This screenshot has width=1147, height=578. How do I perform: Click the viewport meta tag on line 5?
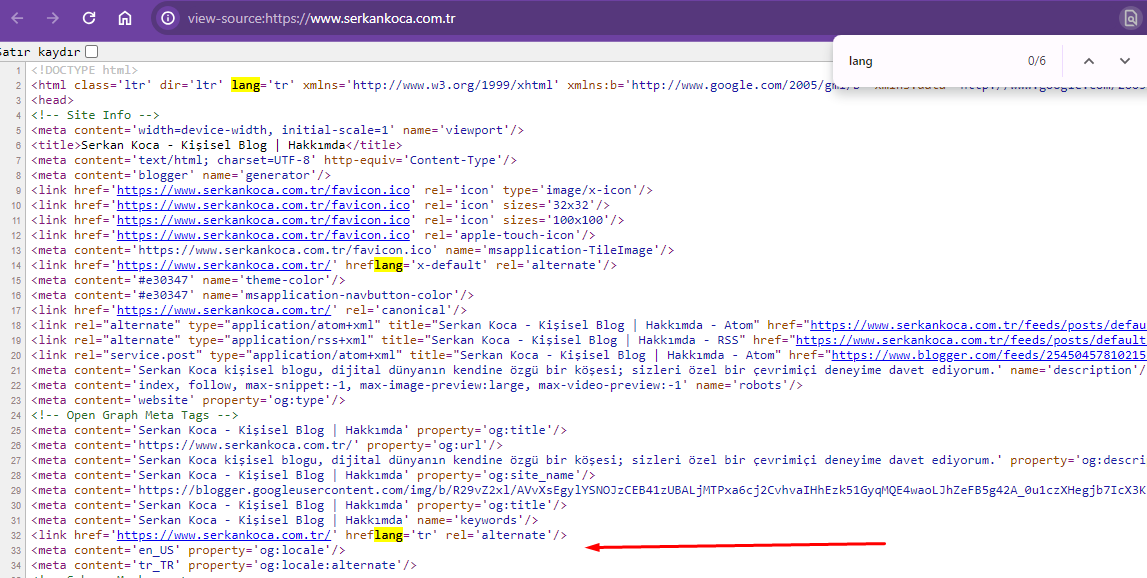(x=277, y=130)
